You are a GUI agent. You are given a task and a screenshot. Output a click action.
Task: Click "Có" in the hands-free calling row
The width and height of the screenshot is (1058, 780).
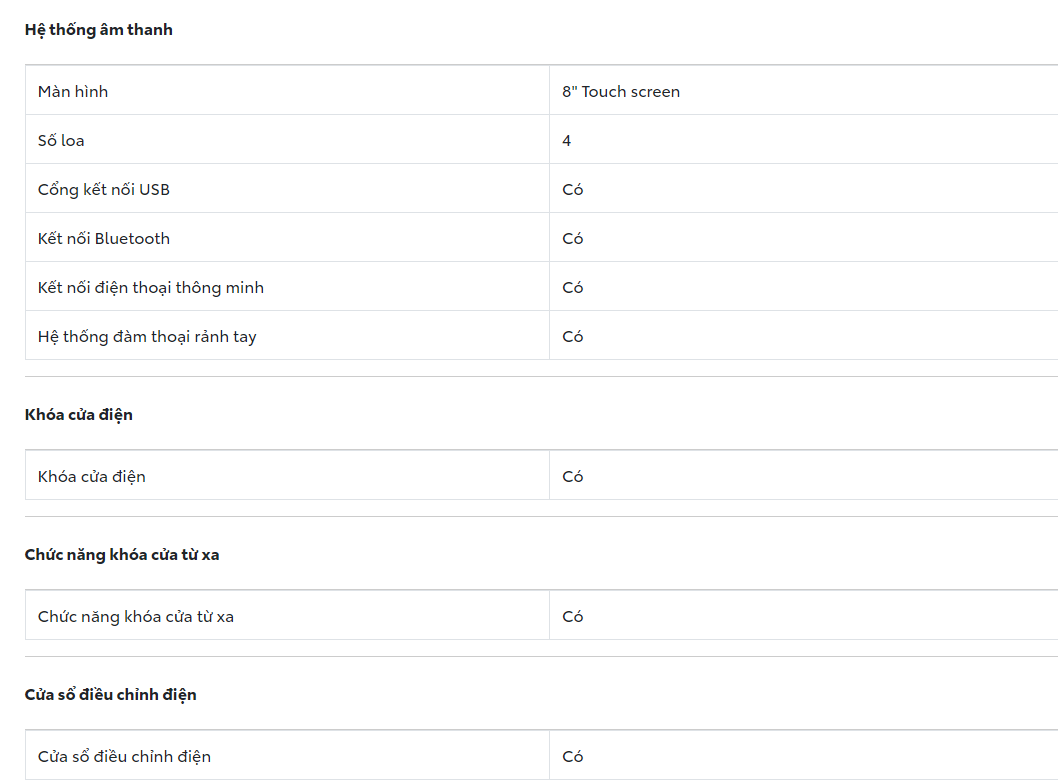click(x=573, y=337)
